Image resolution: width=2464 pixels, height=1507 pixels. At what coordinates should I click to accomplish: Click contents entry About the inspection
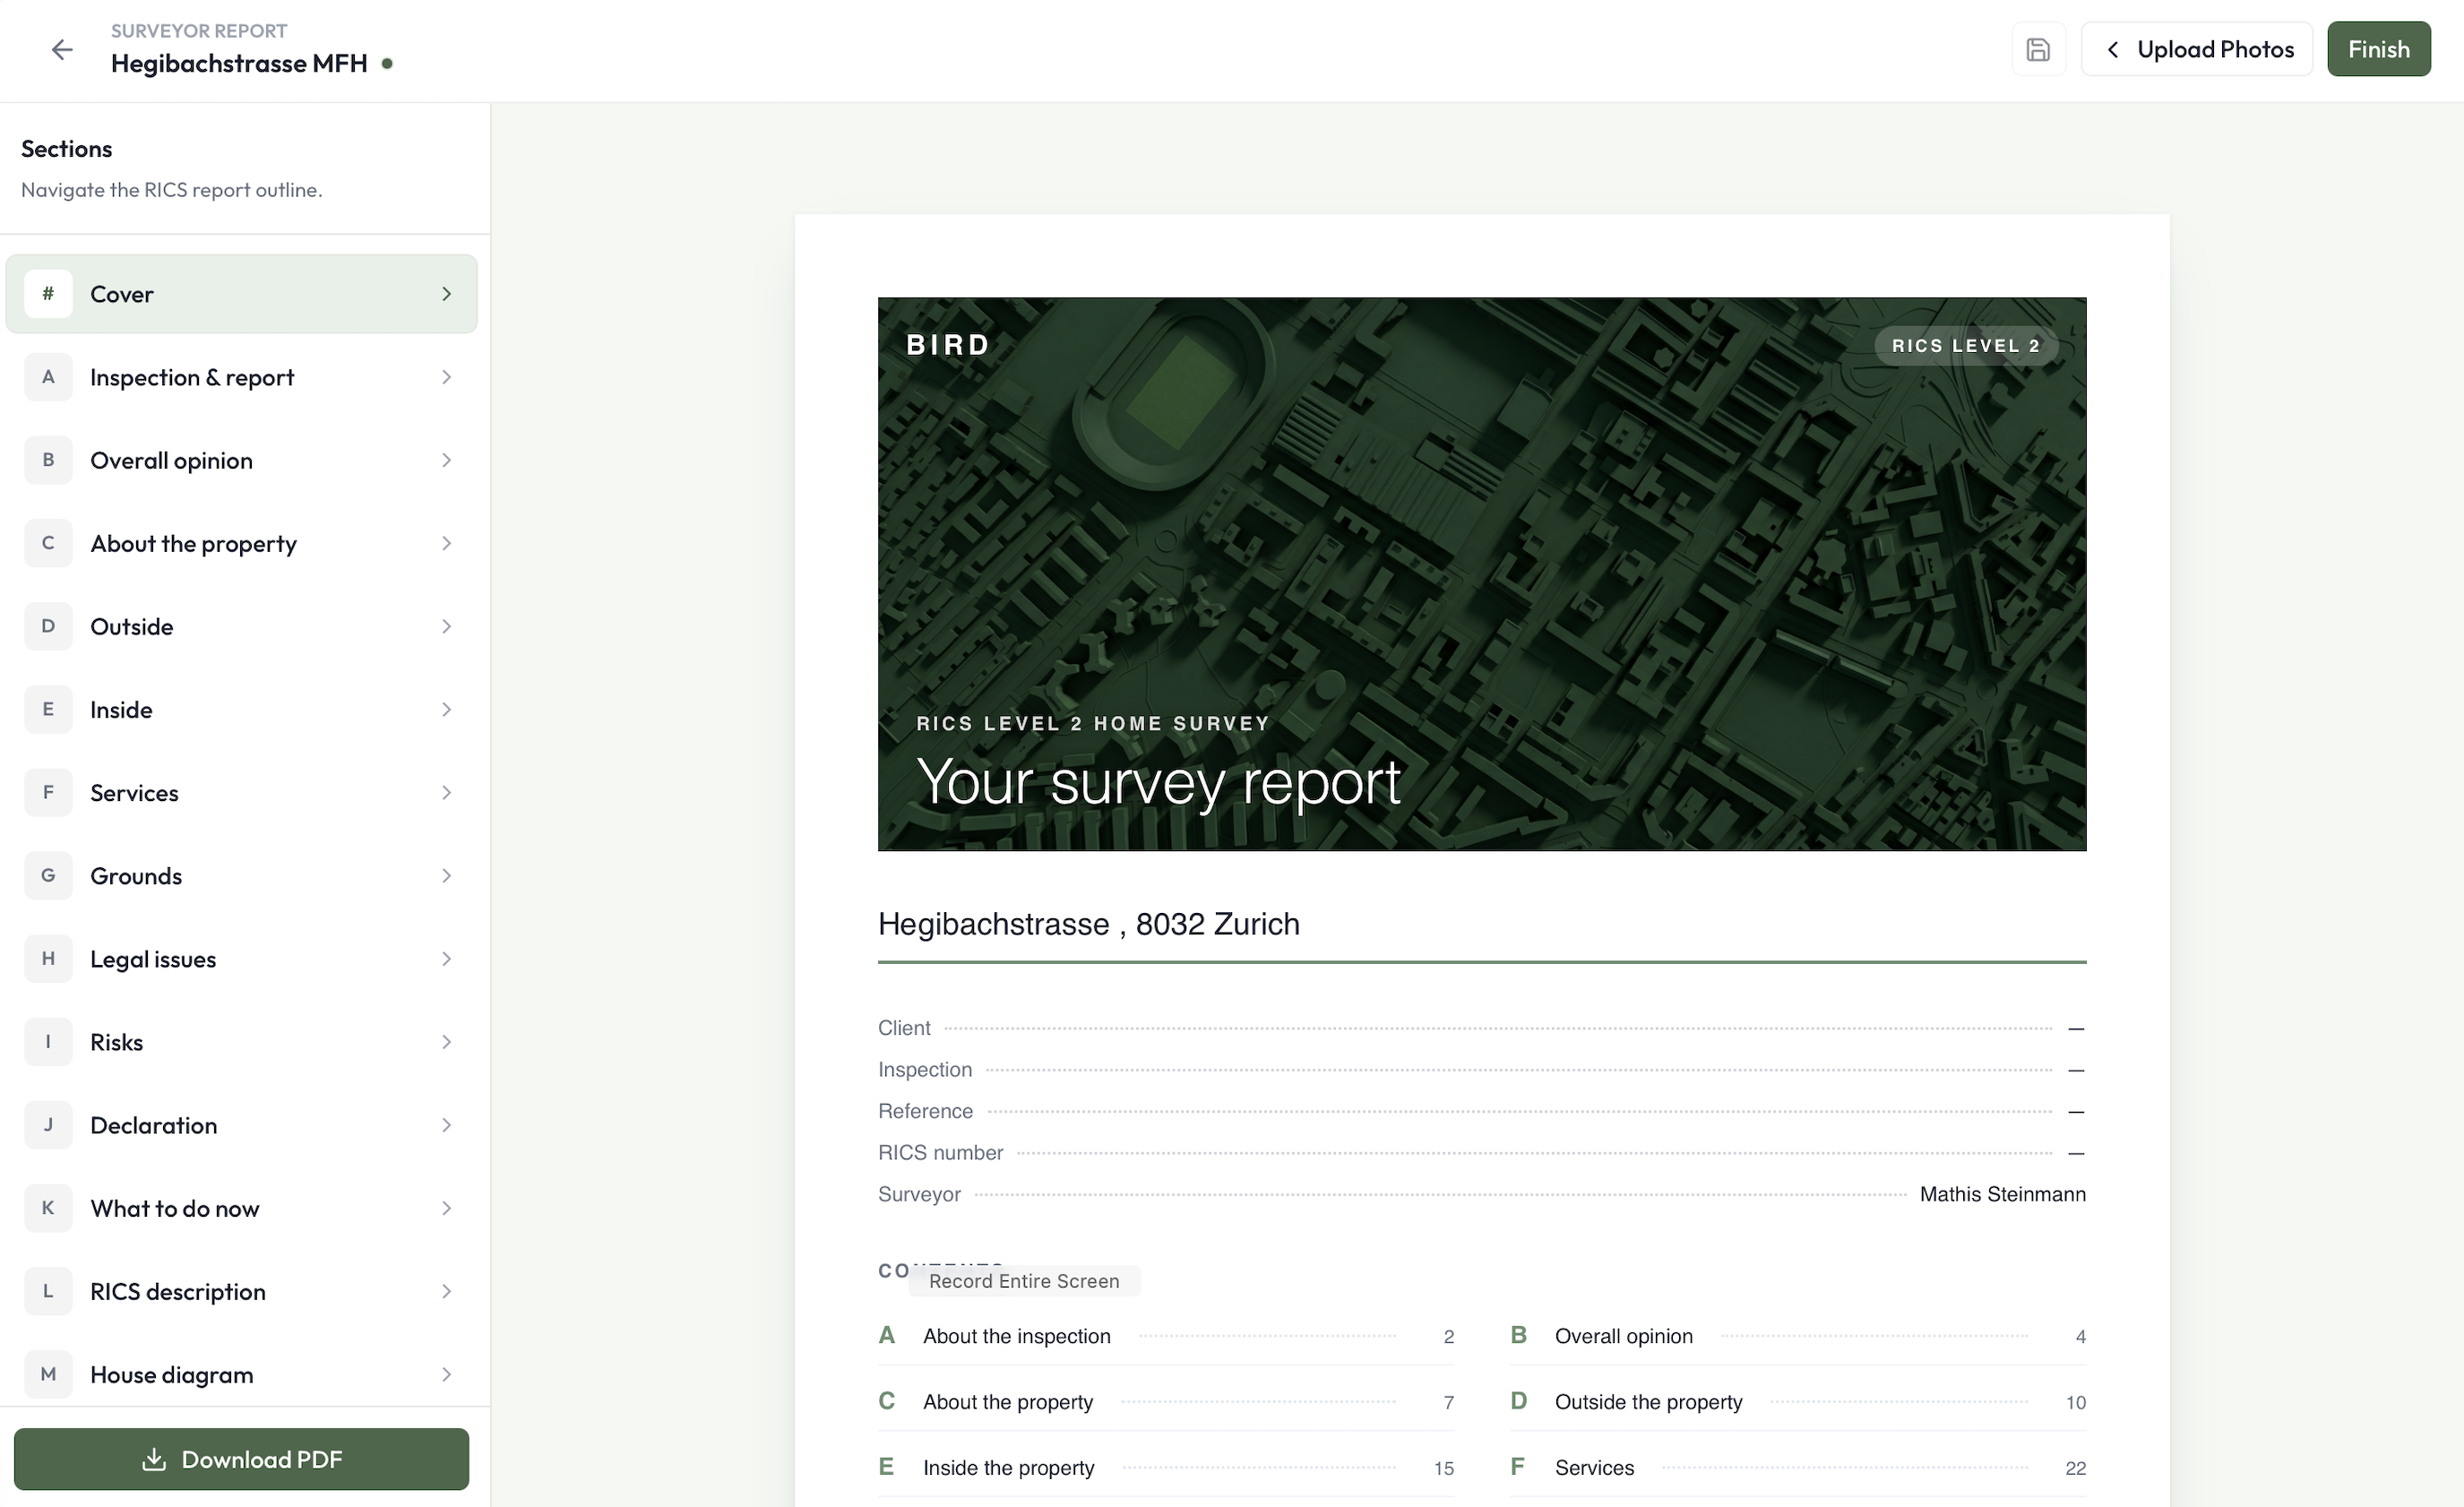tap(1165, 1335)
